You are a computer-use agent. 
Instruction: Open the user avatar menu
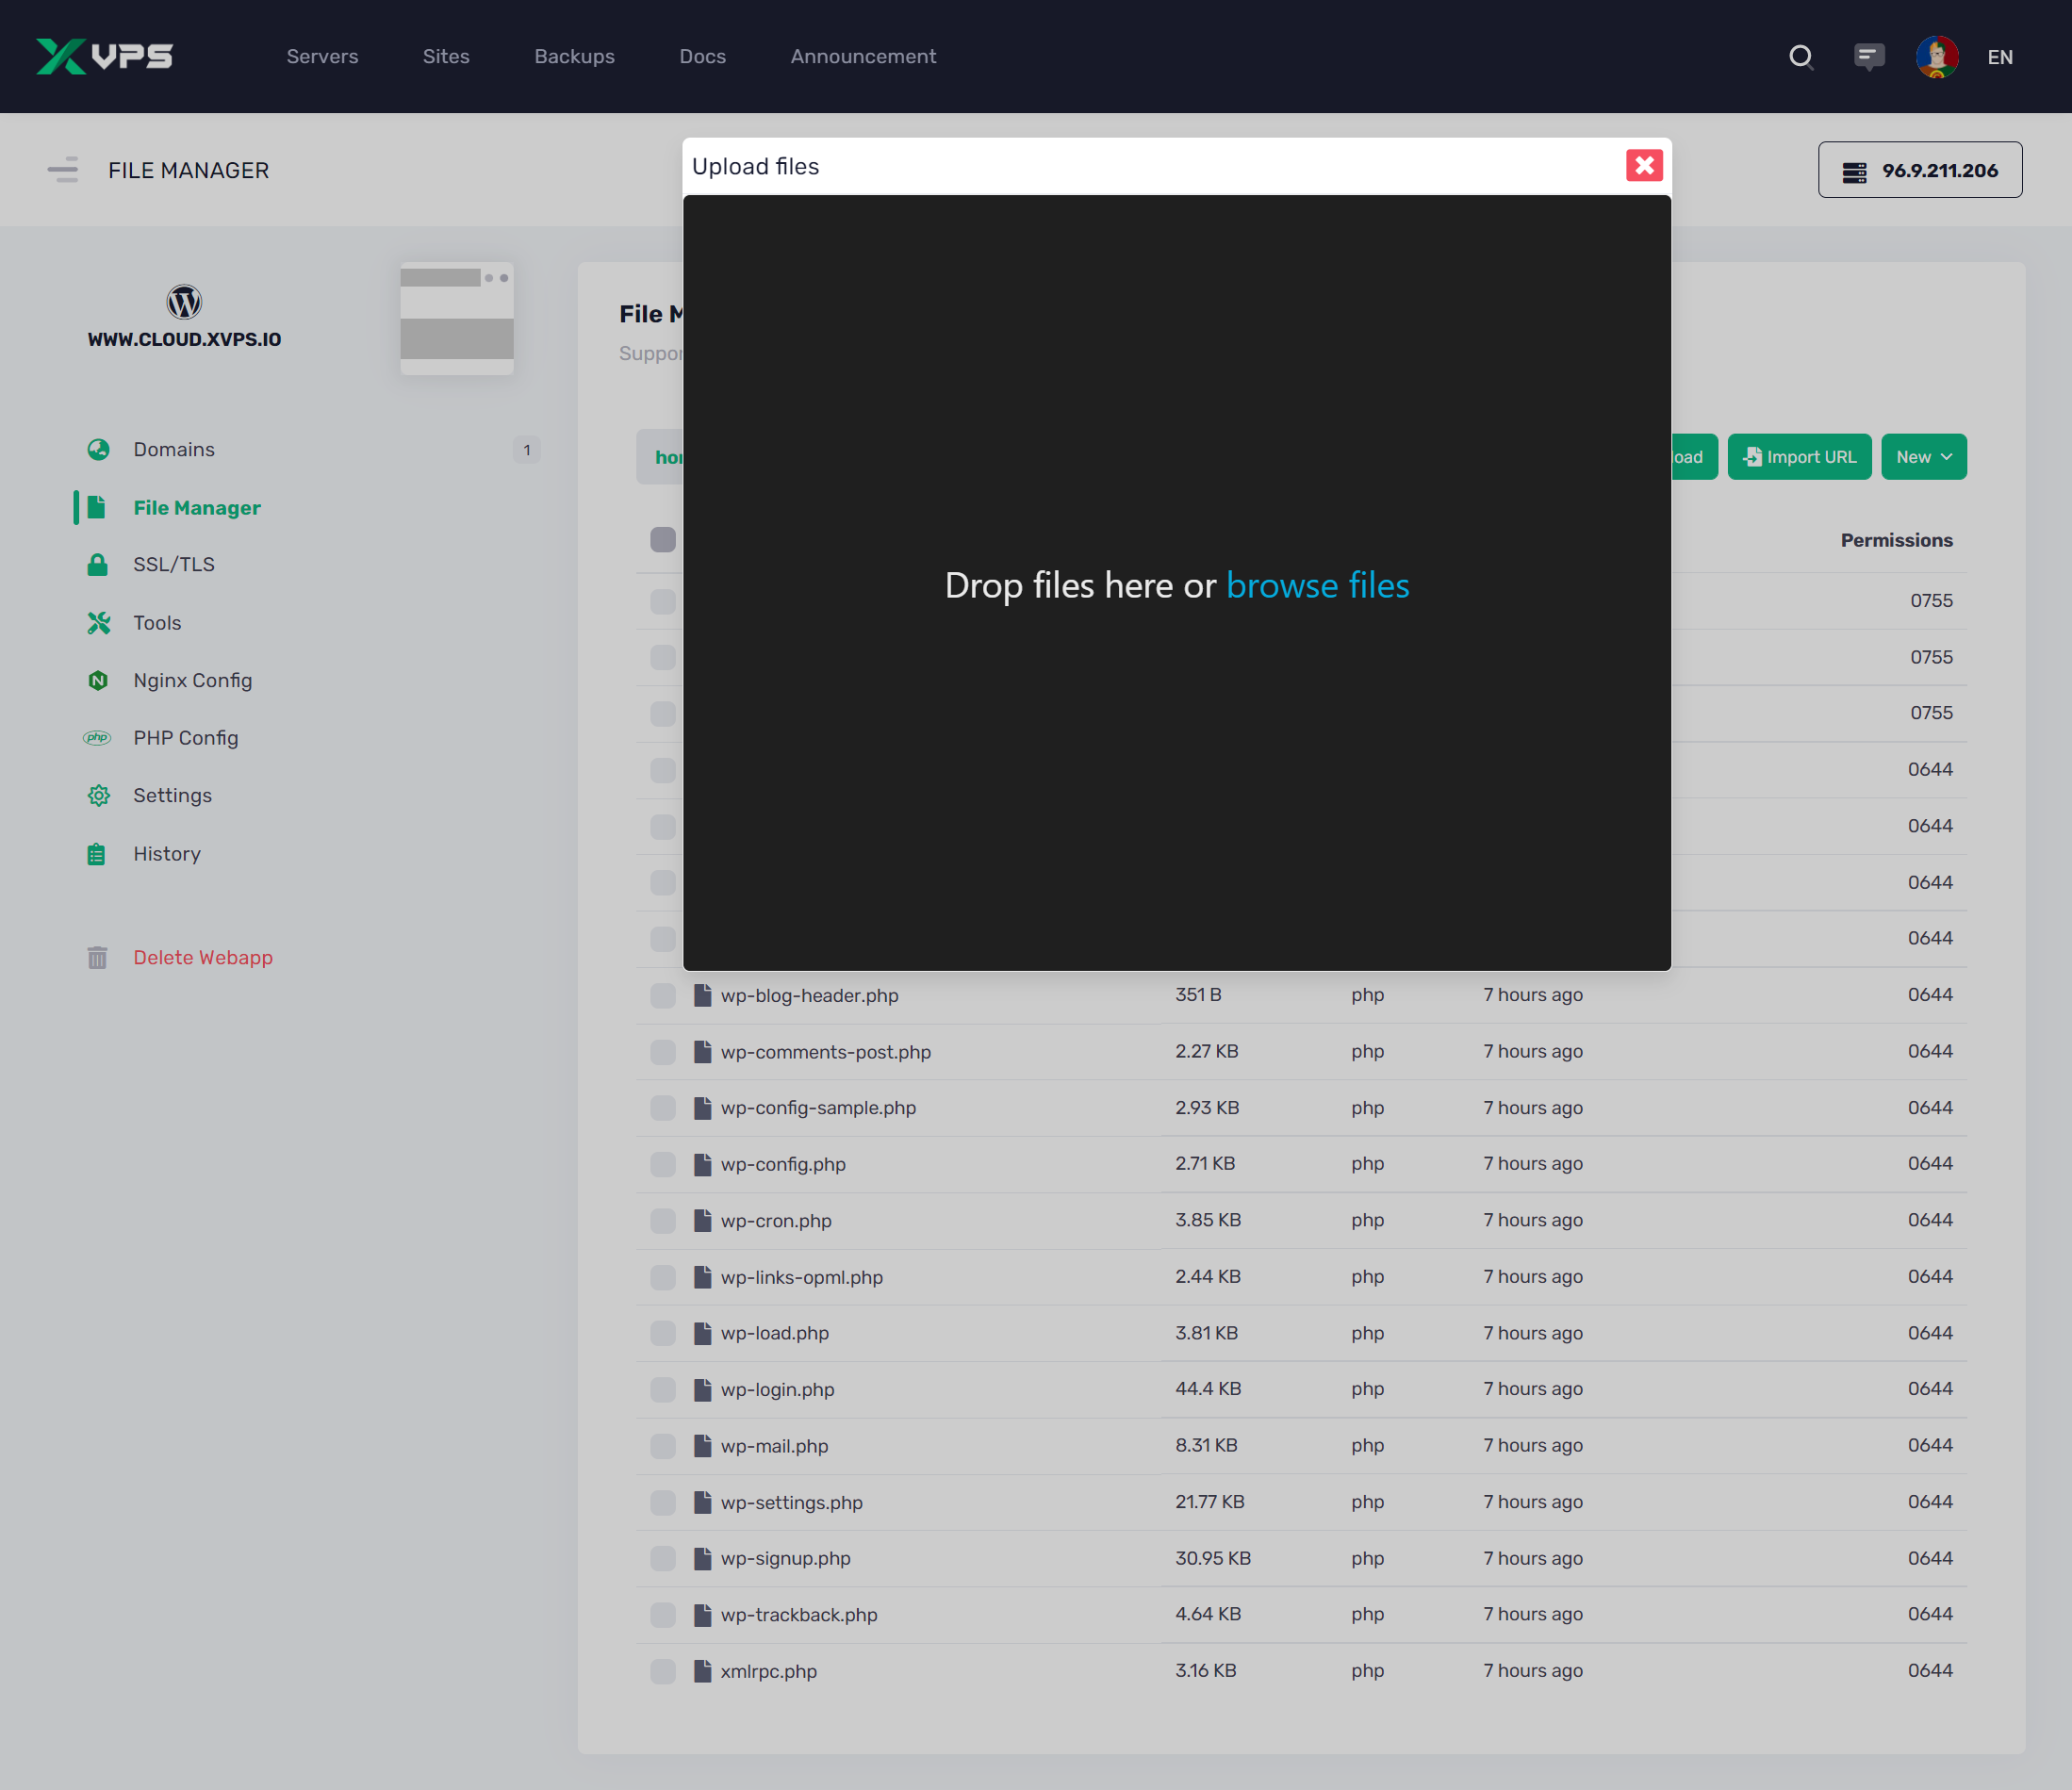[1938, 57]
